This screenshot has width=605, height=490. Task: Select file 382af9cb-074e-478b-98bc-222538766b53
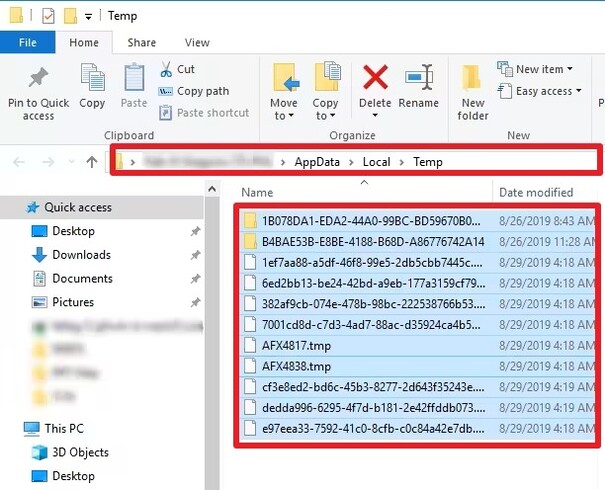417,304
